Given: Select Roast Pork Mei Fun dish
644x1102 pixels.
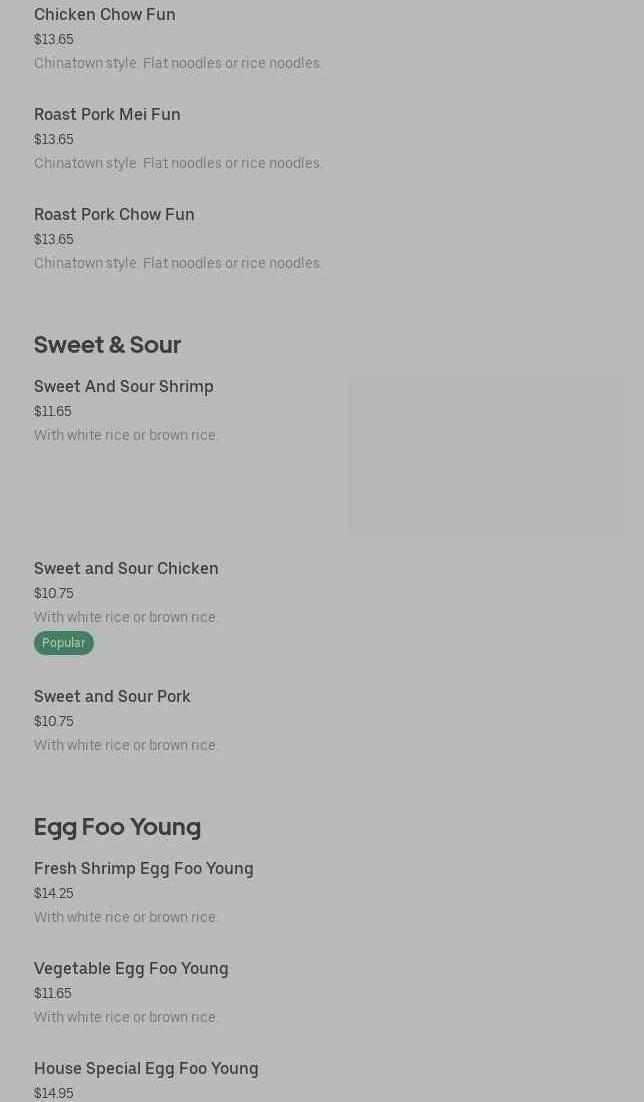Looking at the screenshot, I should coord(107,114).
